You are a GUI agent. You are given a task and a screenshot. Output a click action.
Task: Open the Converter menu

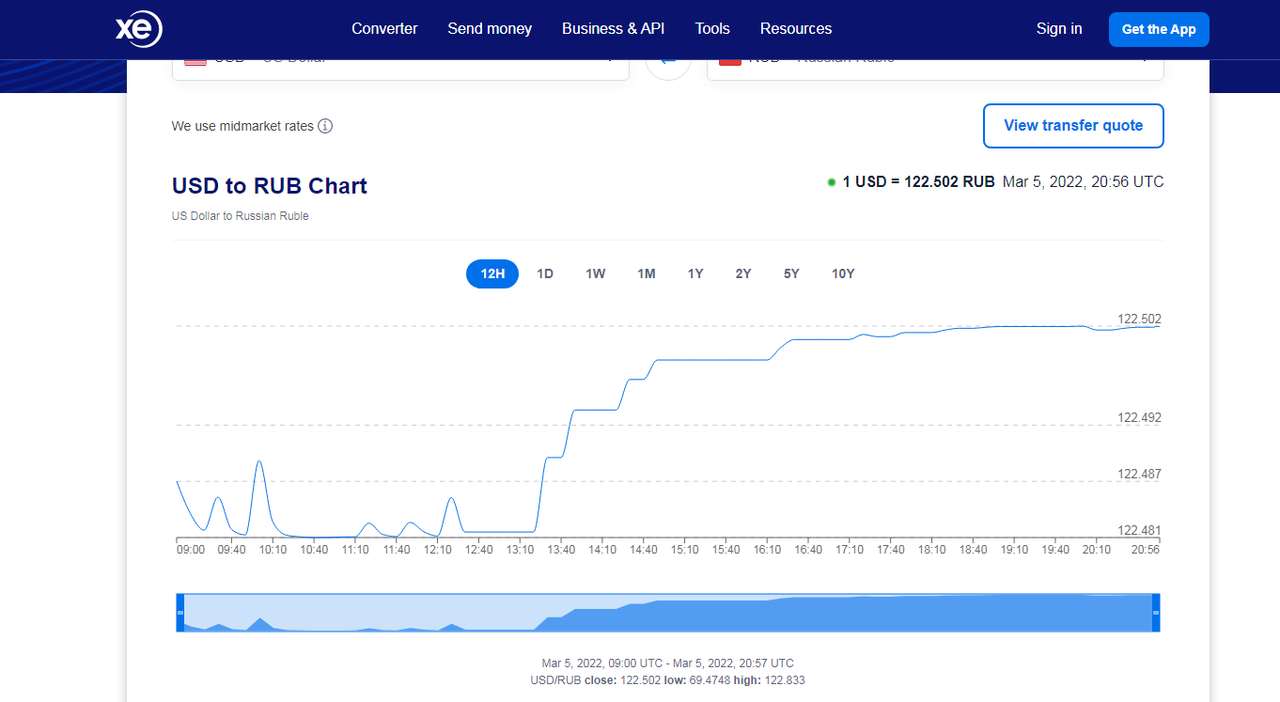pyautogui.click(x=384, y=29)
